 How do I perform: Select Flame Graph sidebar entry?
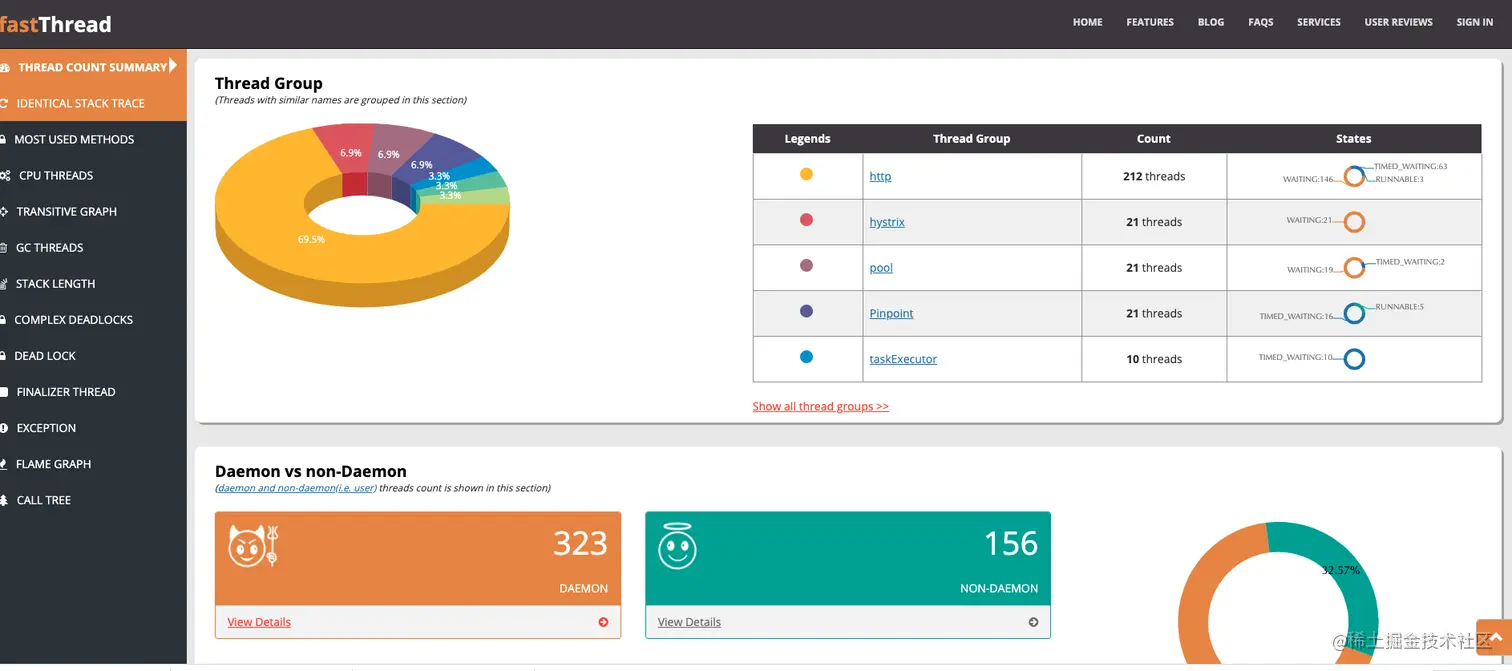coord(53,464)
